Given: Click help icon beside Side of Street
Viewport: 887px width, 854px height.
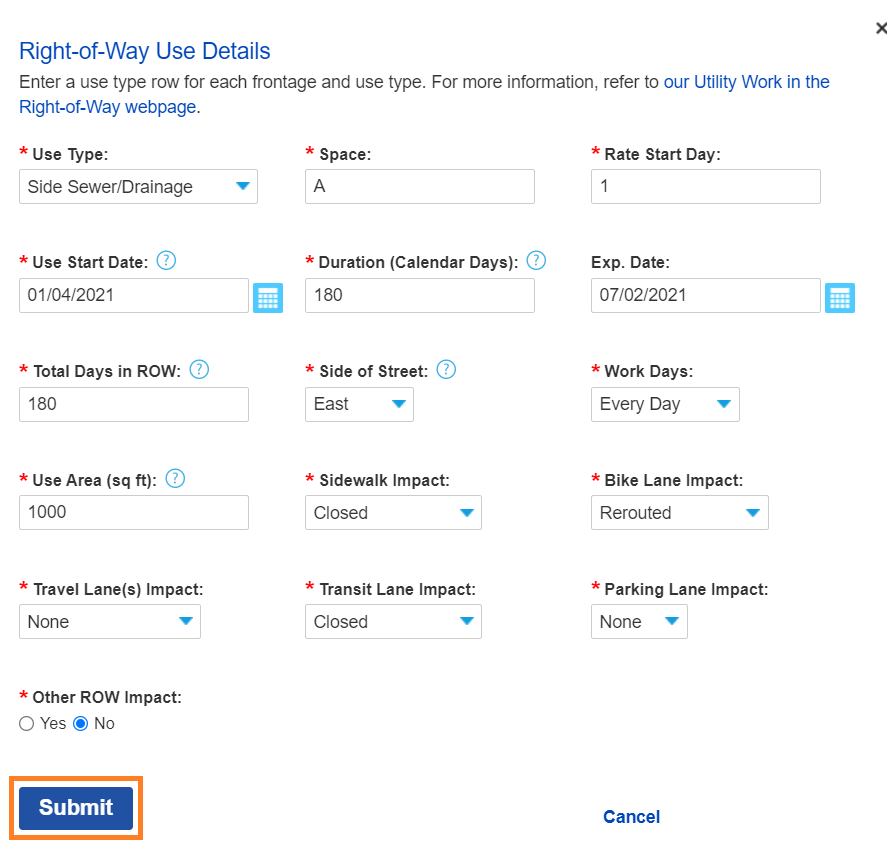Looking at the screenshot, I should point(446,370).
